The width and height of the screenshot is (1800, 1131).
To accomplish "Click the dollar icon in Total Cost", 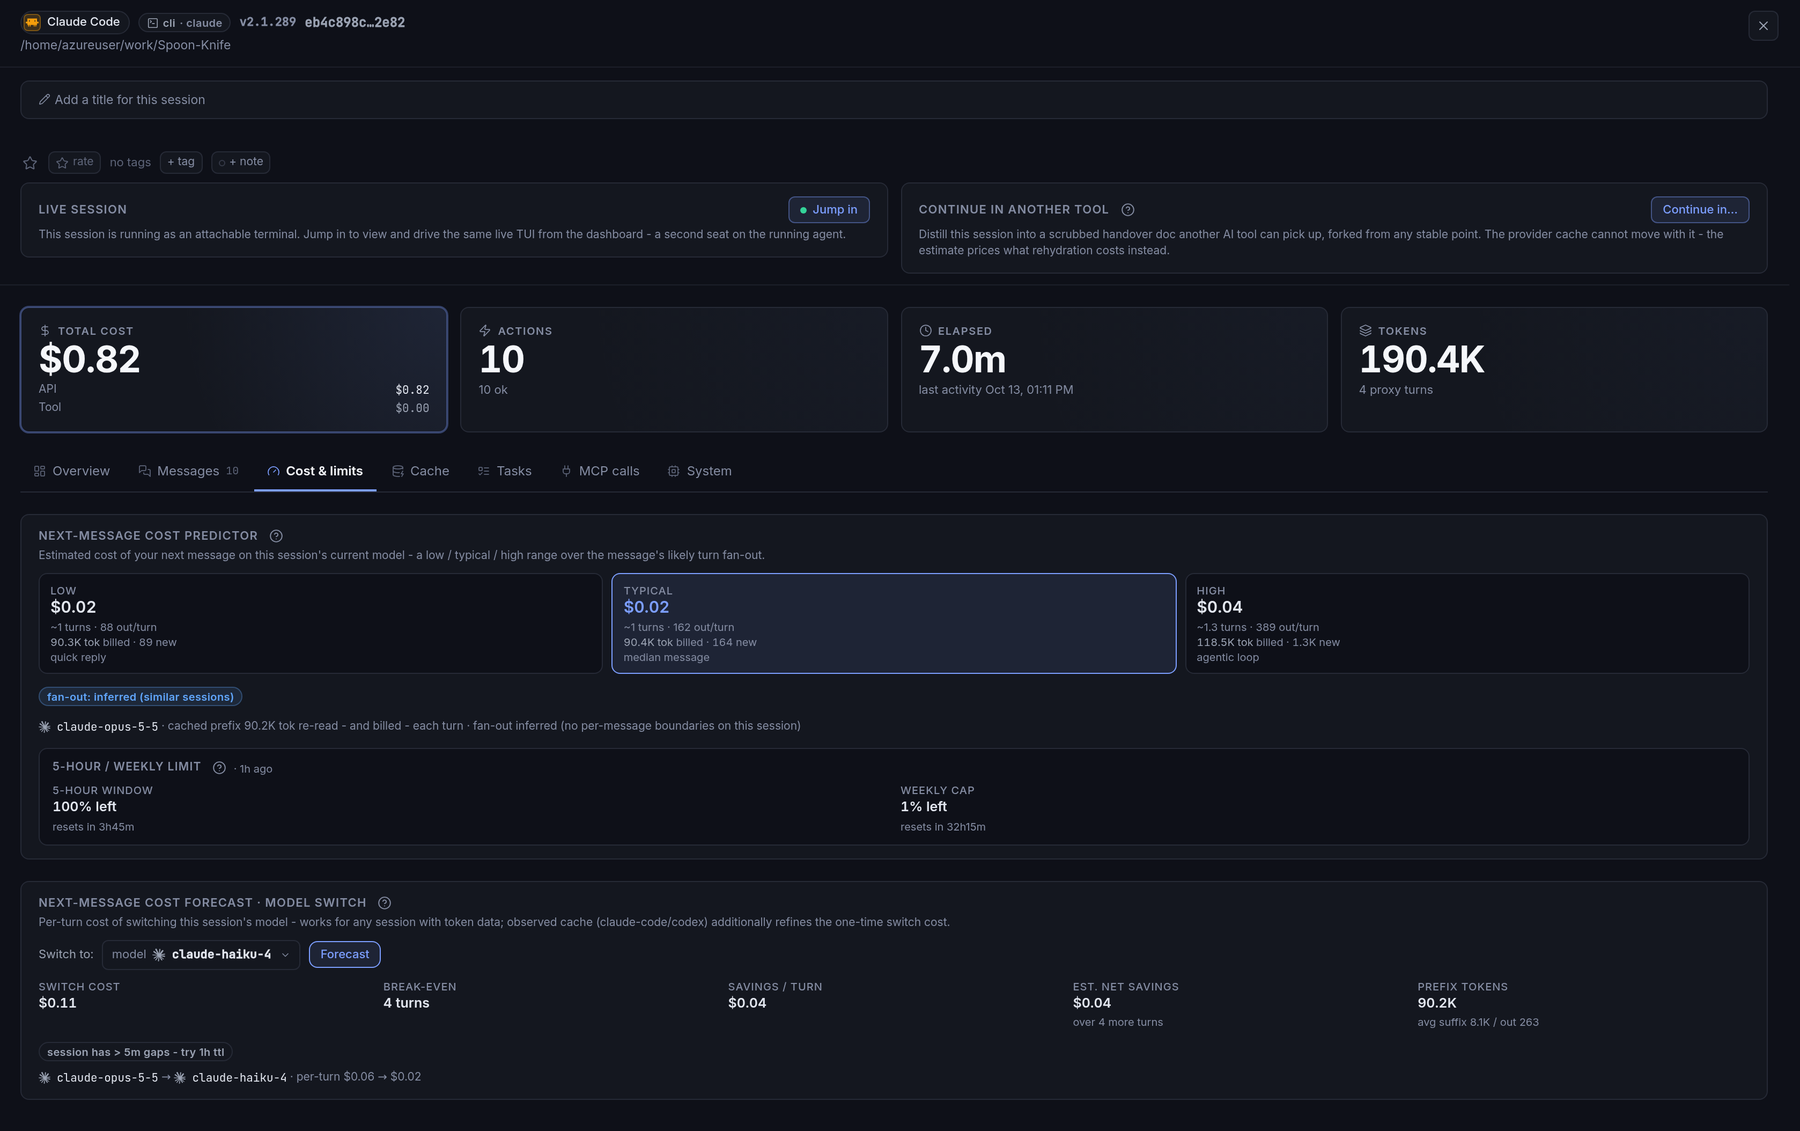I will (45, 331).
